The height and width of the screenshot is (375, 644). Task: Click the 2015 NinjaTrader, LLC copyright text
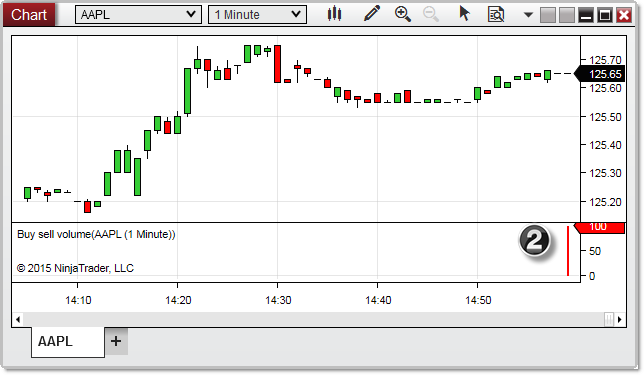pos(75,268)
